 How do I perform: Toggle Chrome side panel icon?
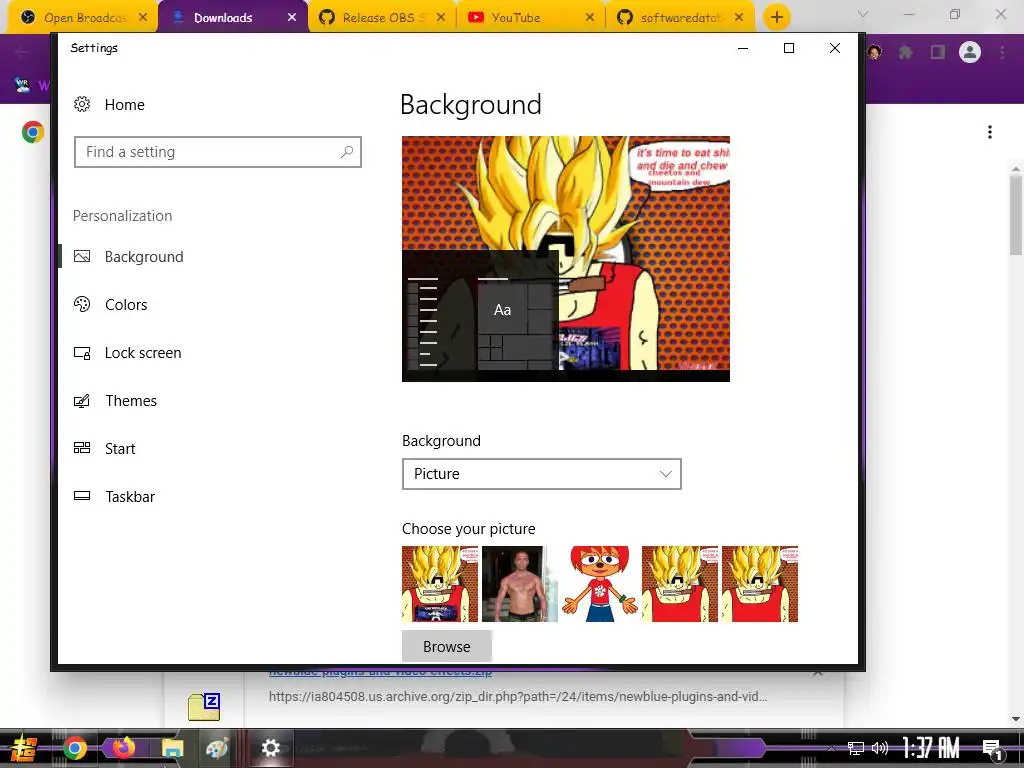pyautogui.click(x=938, y=52)
